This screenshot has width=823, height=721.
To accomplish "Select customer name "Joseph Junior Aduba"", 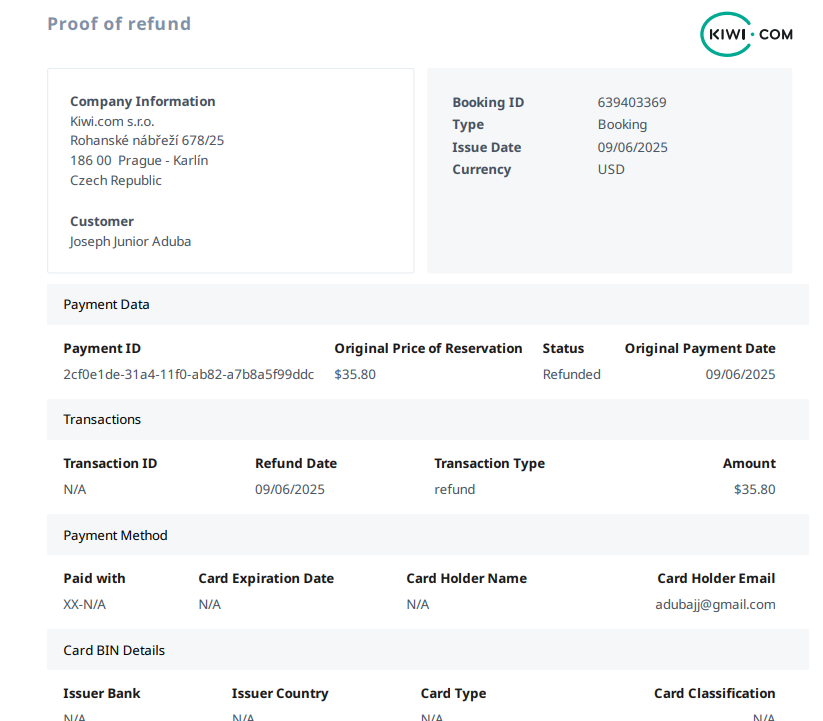I will click(130, 241).
